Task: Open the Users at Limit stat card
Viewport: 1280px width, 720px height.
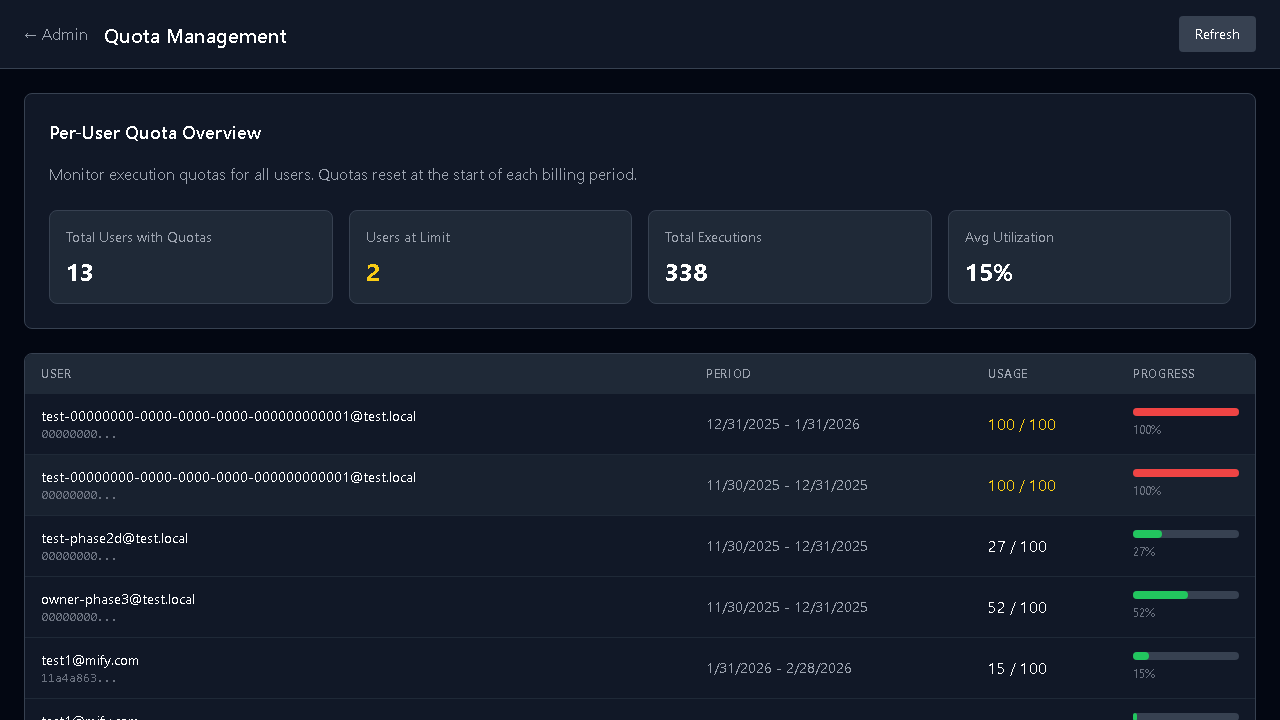Action: pos(490,257)
